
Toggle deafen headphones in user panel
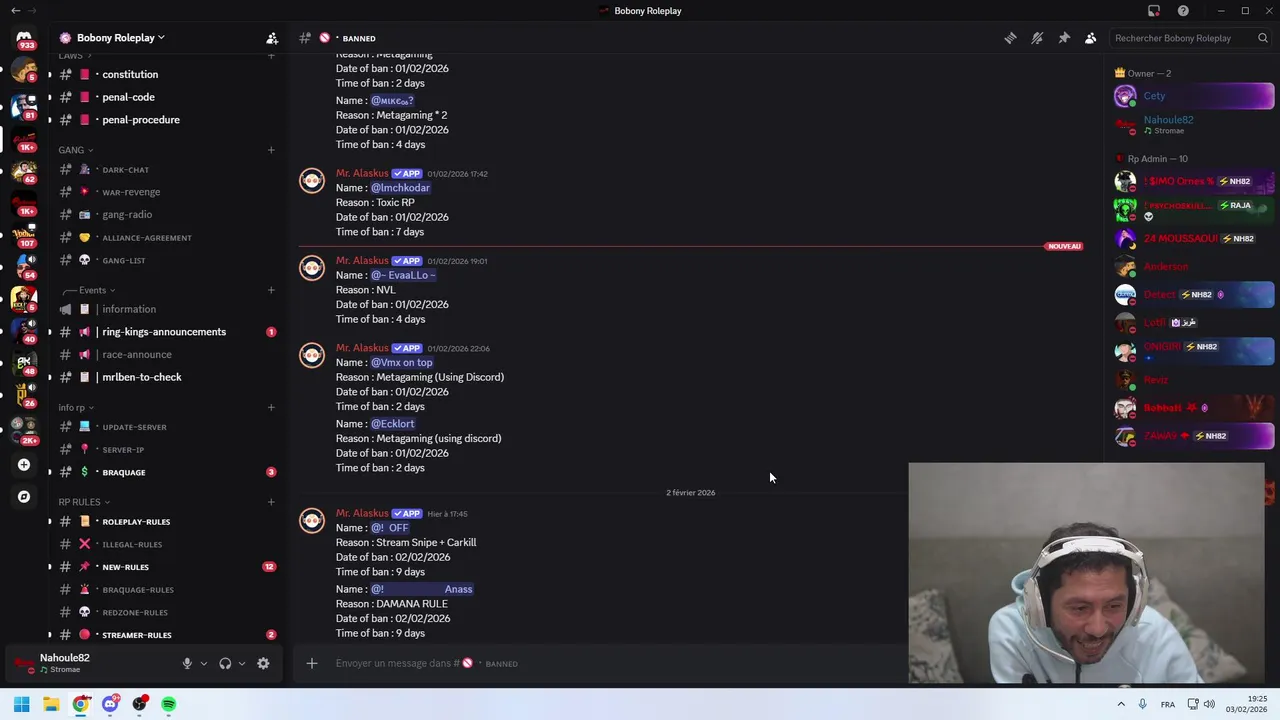click(225, 663)
